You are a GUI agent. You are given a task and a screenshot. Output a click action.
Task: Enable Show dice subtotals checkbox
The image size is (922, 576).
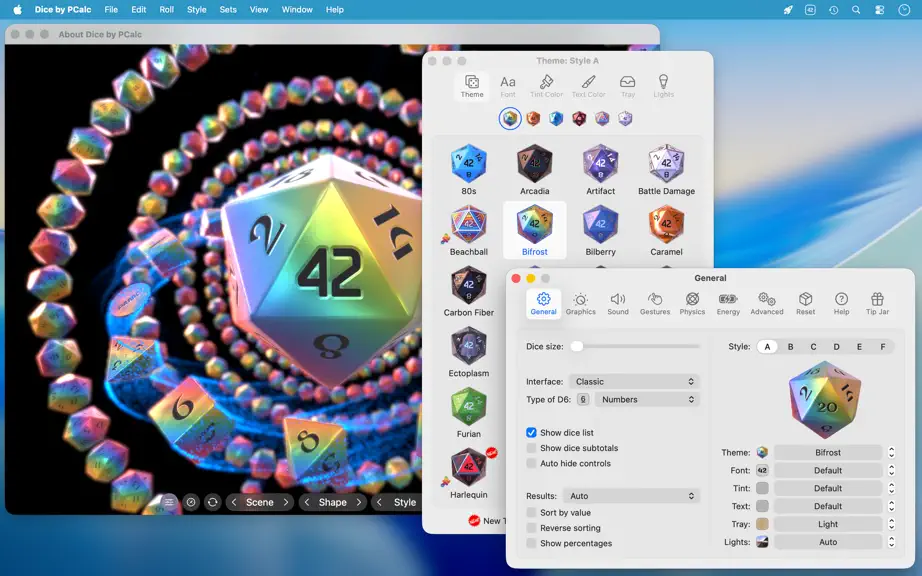[x=531, y=448]
